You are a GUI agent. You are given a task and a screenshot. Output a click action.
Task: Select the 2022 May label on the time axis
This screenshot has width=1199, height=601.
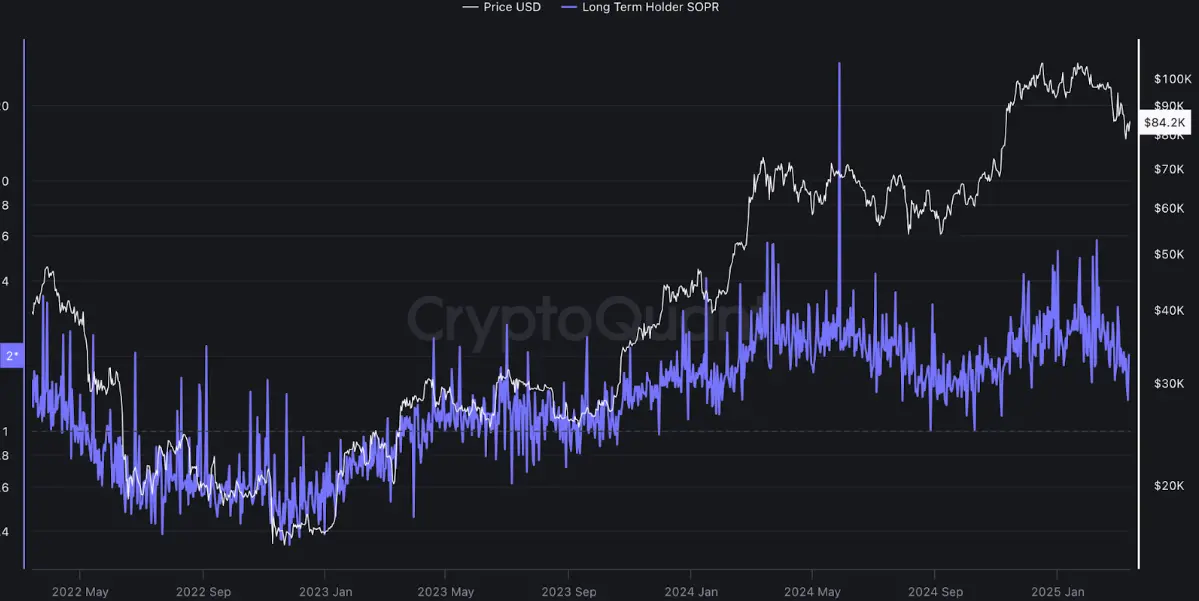[x=81, y=591]
